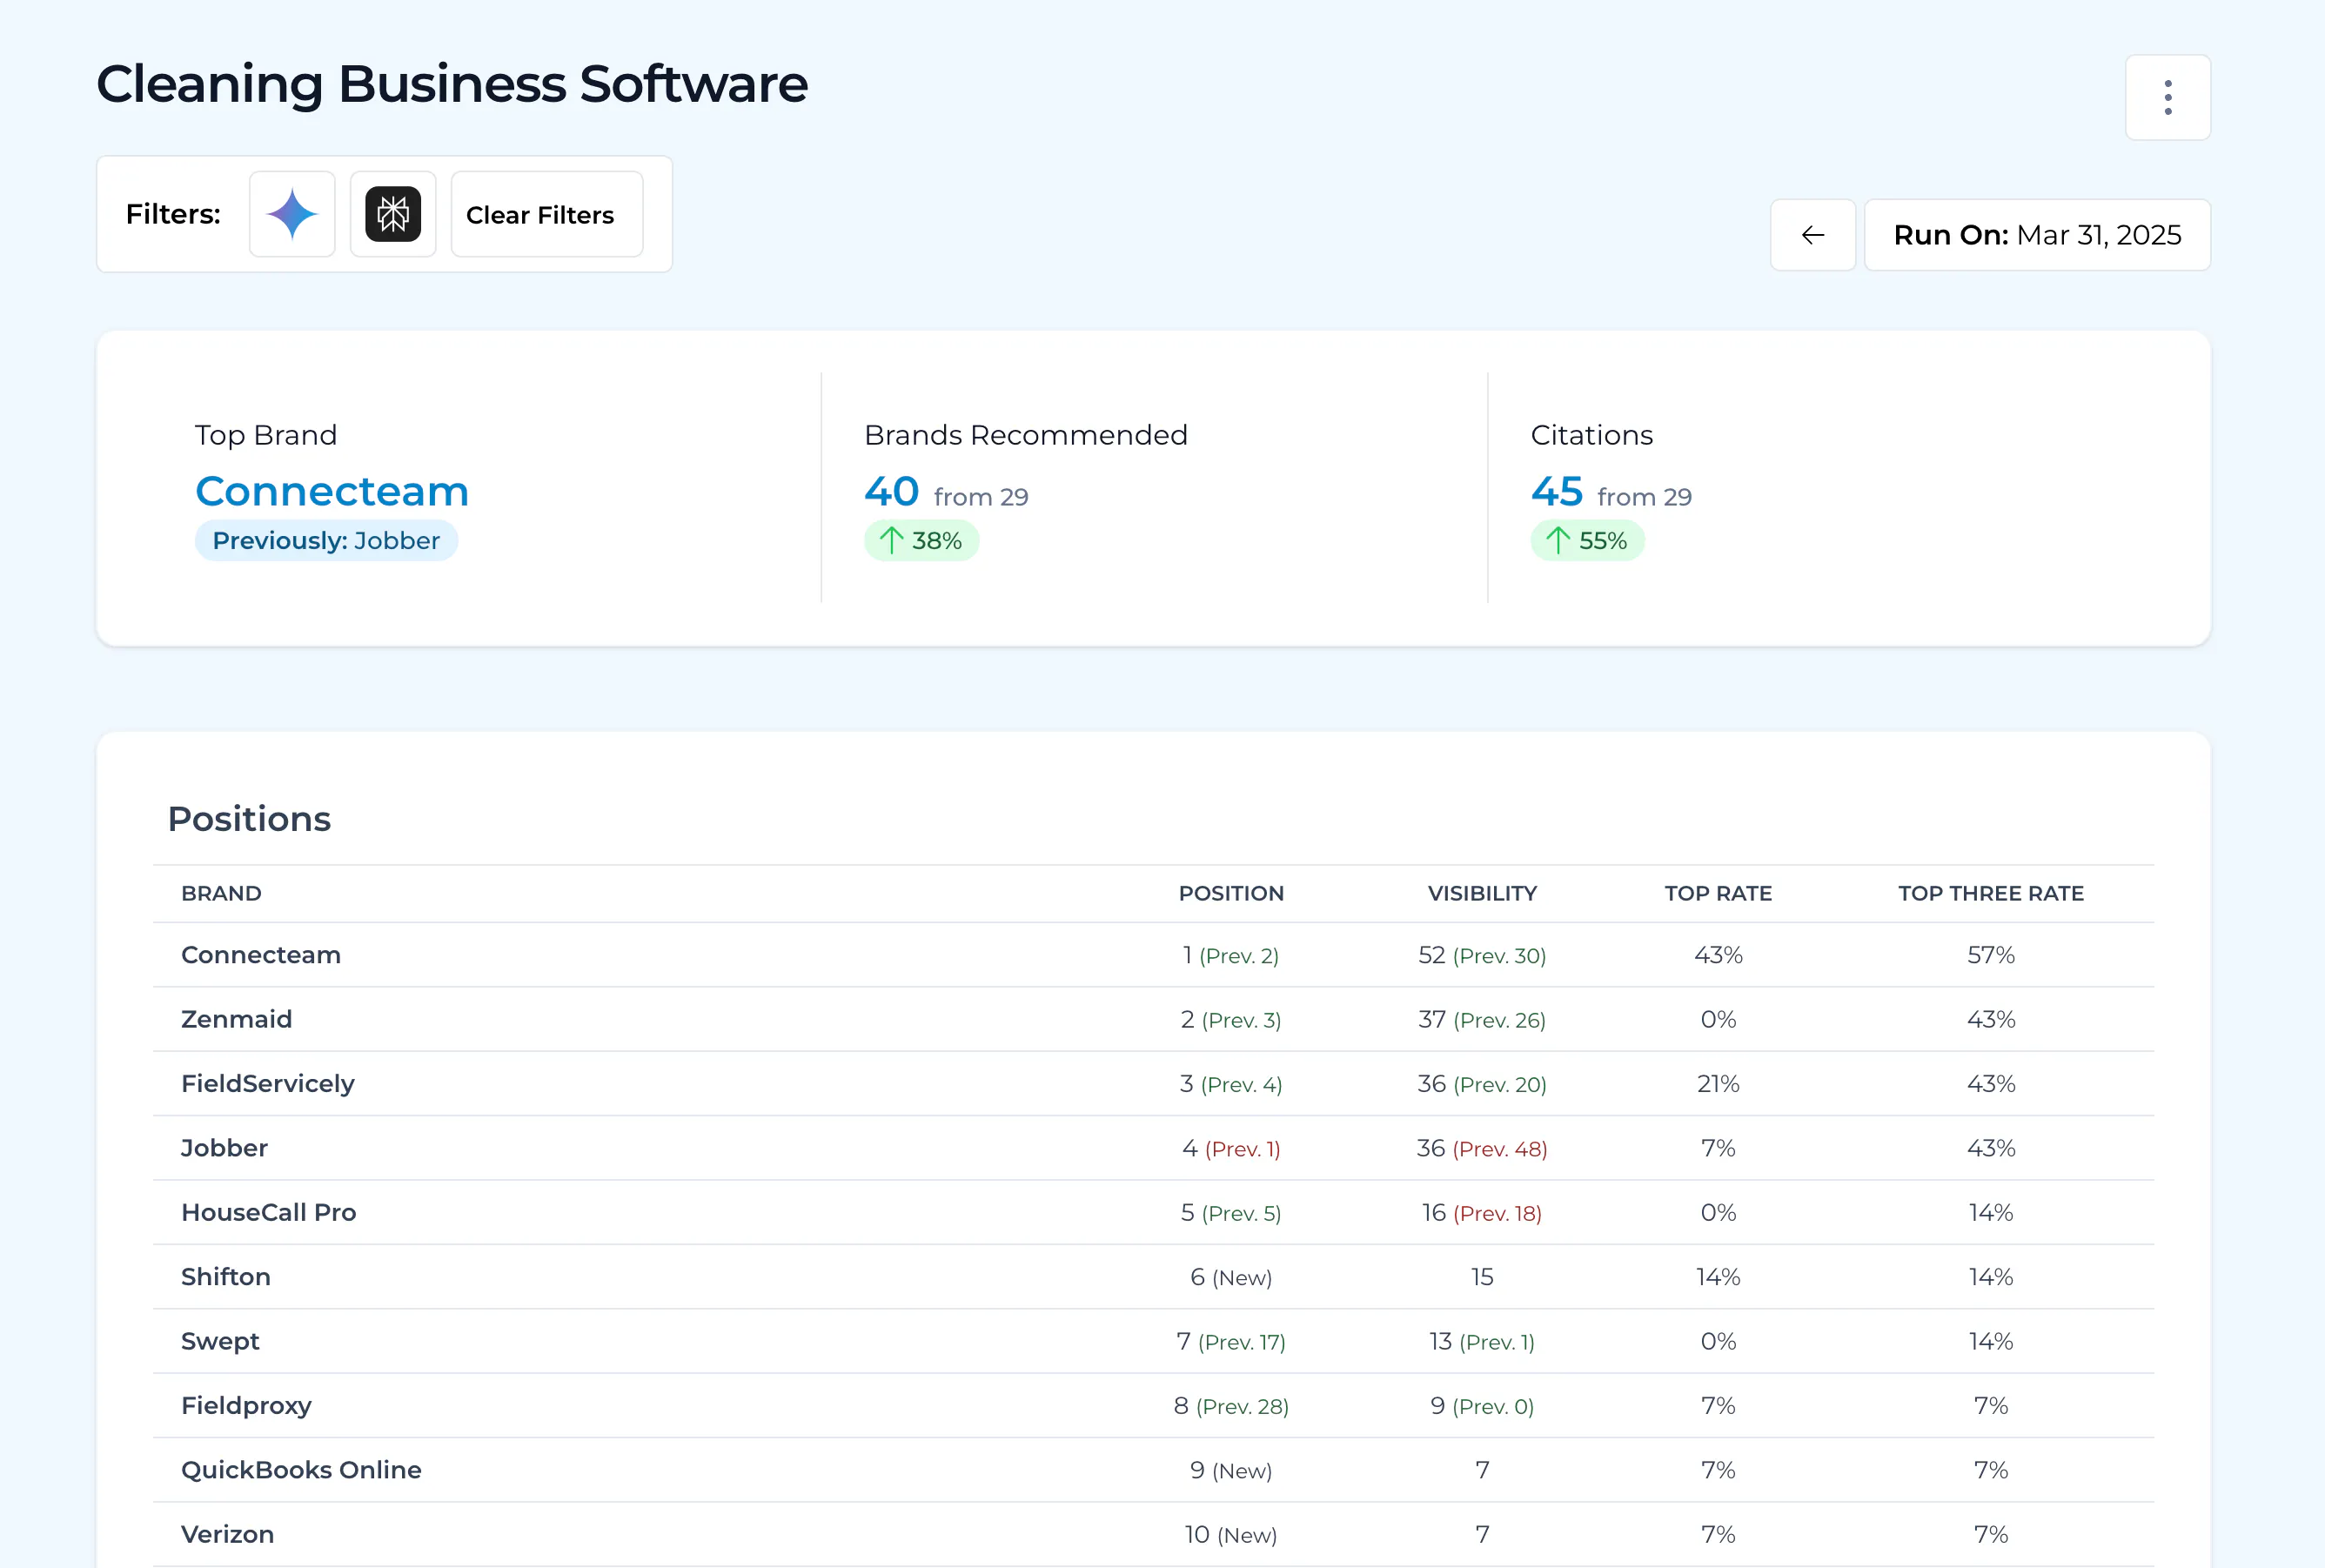Click the Cleaning Business Software title
Screen dimensions: 2325x1568
[x=452, y=84]
